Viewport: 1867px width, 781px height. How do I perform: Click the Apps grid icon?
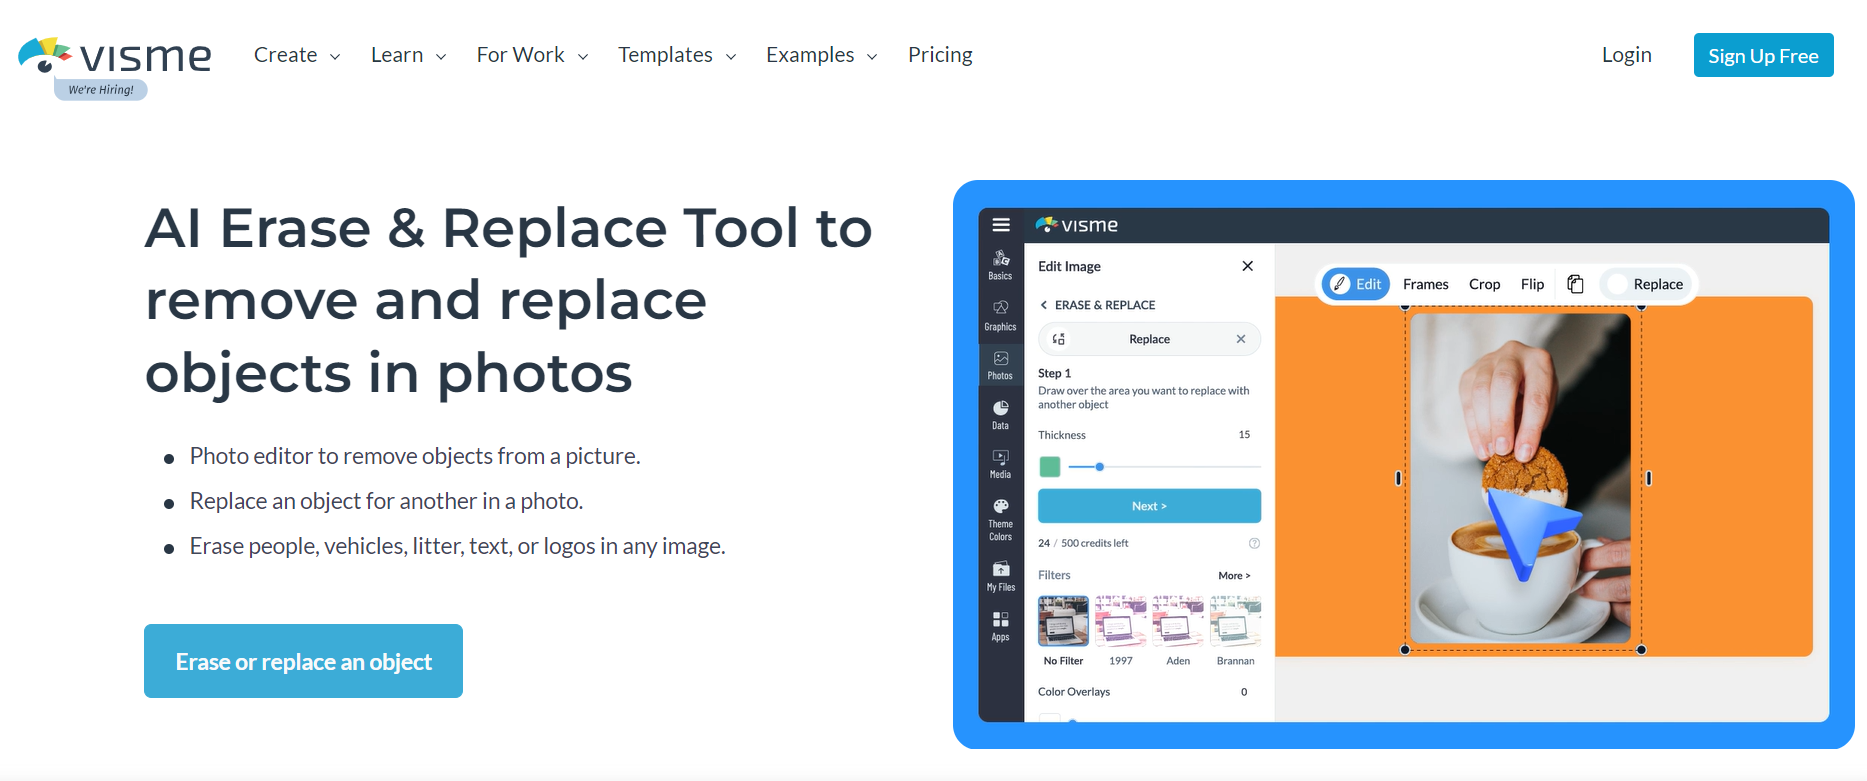1000,625
